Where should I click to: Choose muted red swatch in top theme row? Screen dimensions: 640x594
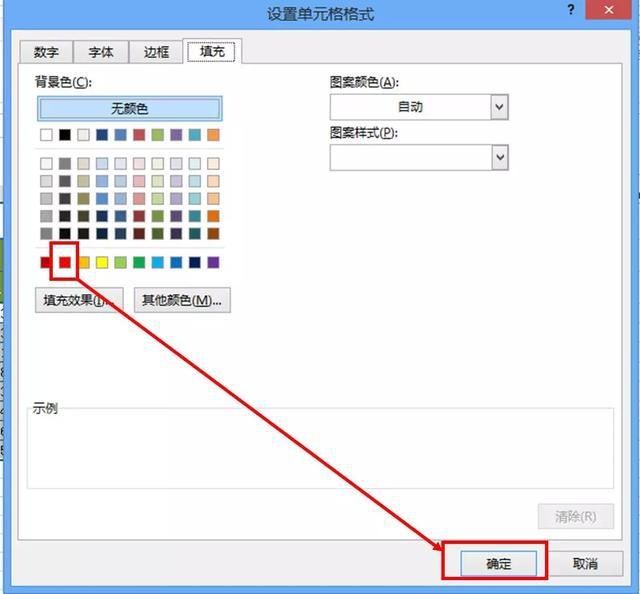click(x=139, y=135)
